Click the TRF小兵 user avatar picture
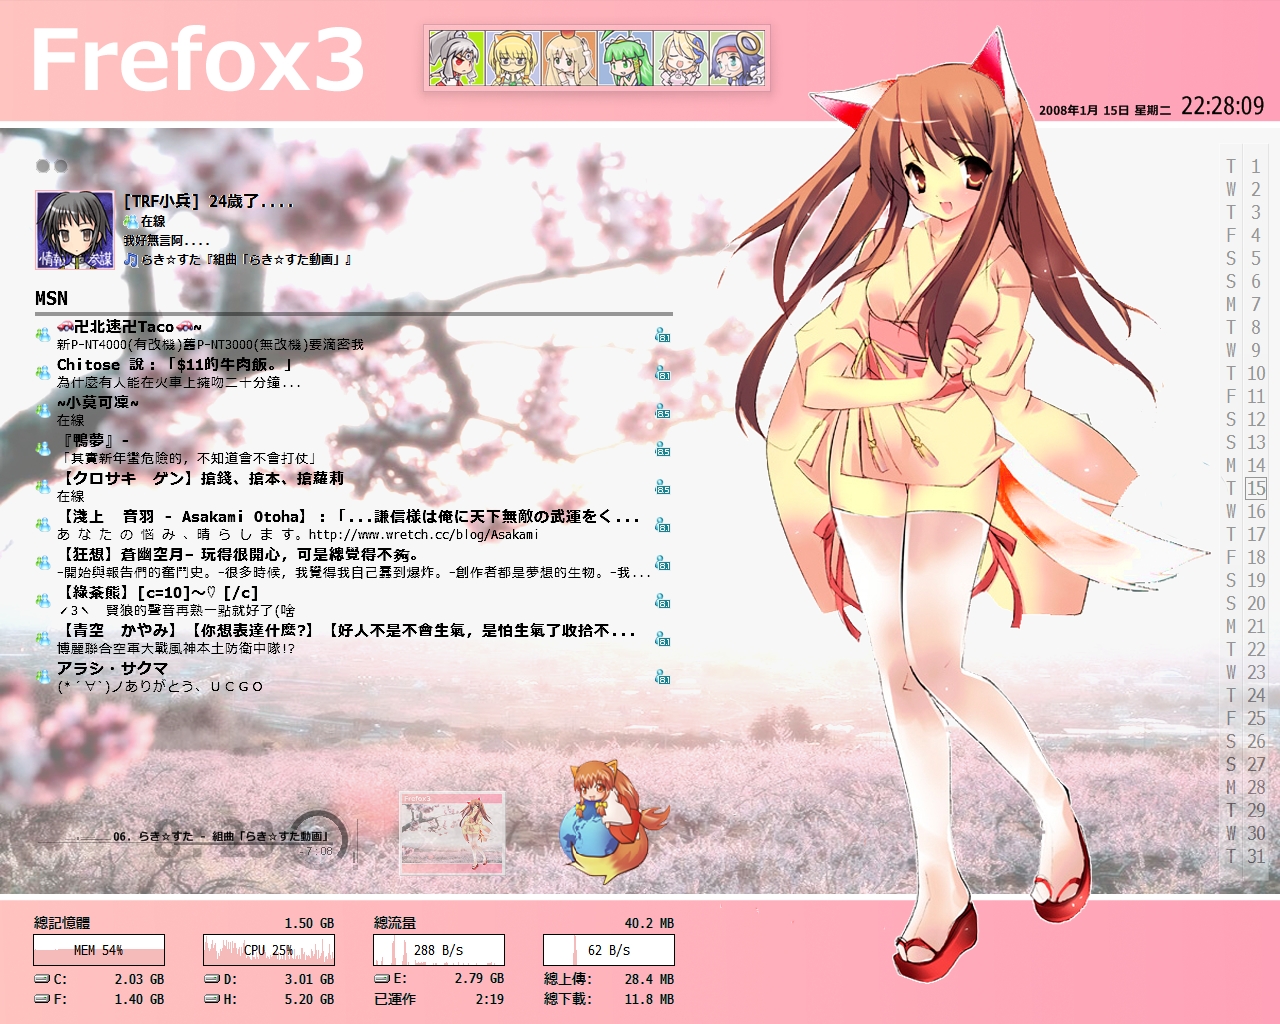1280x1024 pixels. (x=75, y=230)
